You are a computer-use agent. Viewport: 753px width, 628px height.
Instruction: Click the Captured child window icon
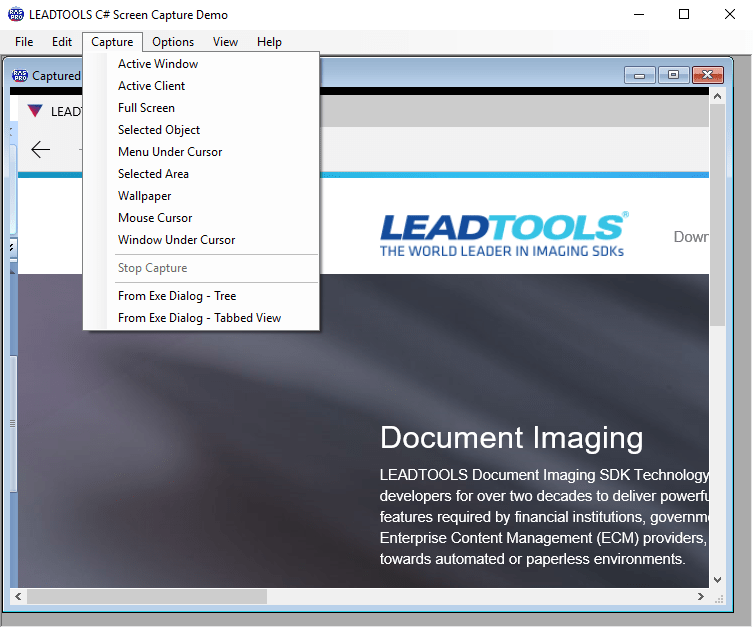tap(20, 75)
